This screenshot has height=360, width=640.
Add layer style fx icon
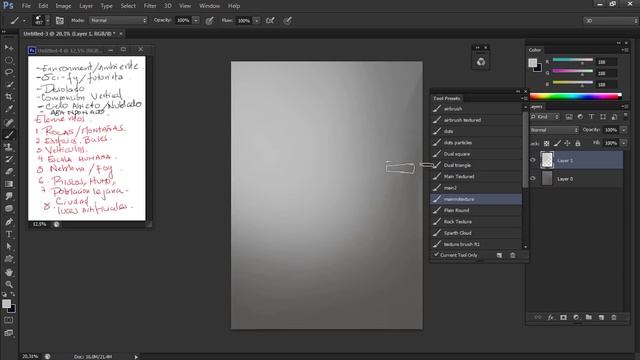[551, 317]
